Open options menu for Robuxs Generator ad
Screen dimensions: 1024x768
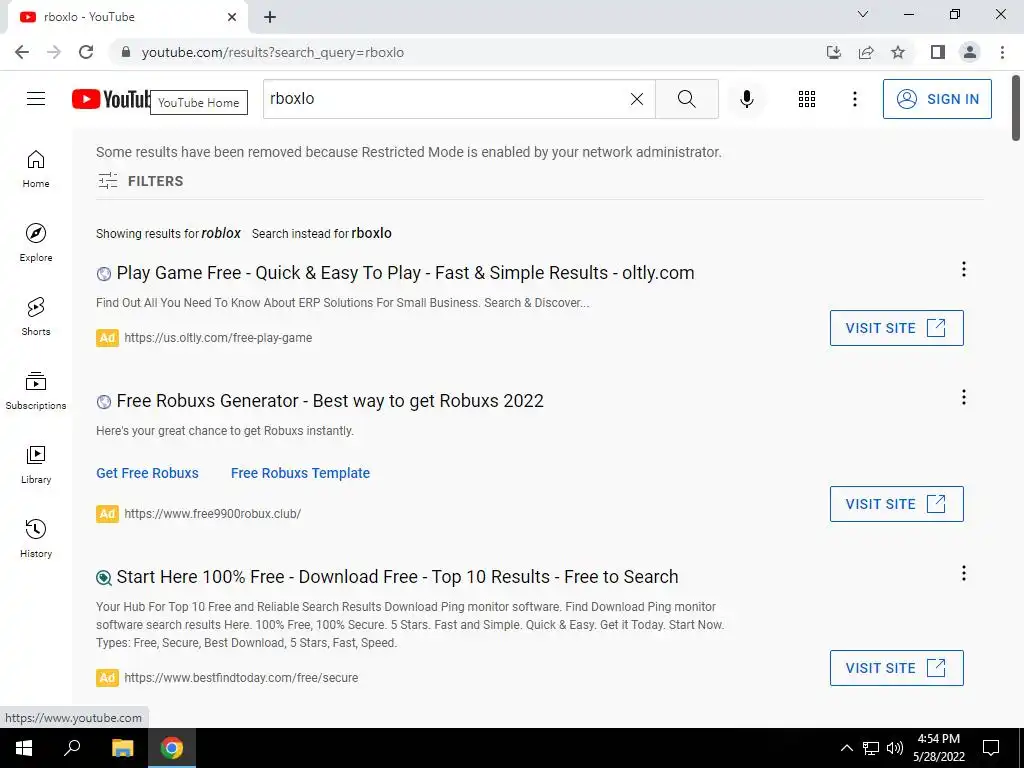963,397
